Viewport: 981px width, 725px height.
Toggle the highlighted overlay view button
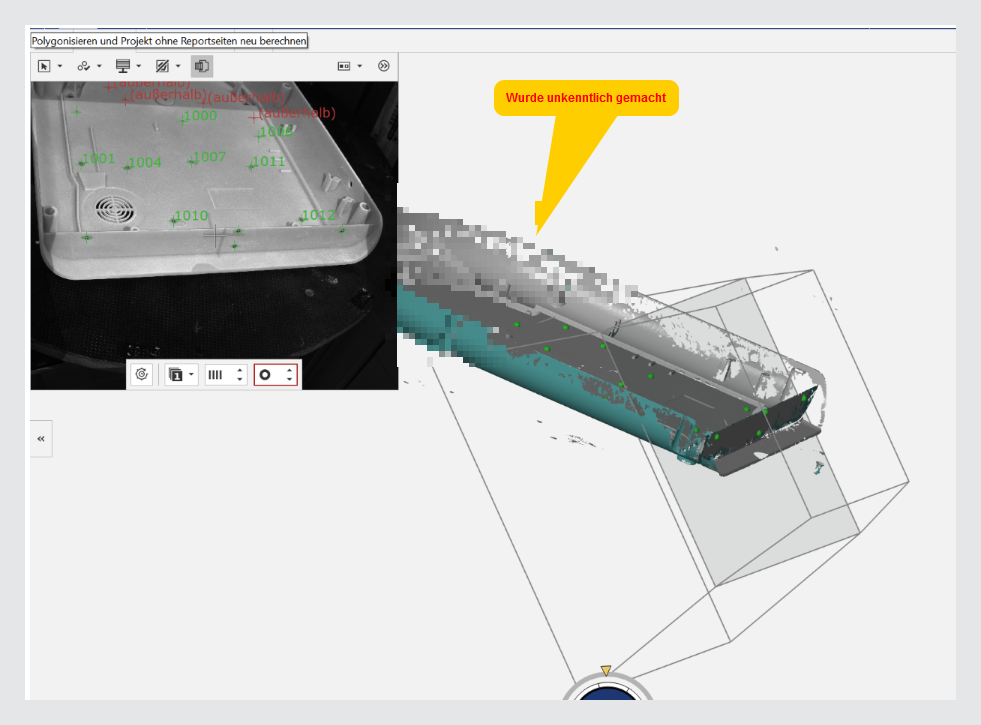point(202,66)
